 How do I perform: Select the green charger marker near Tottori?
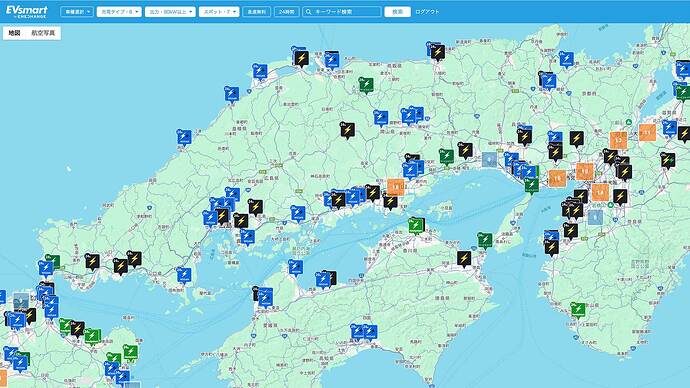point(366,85)
